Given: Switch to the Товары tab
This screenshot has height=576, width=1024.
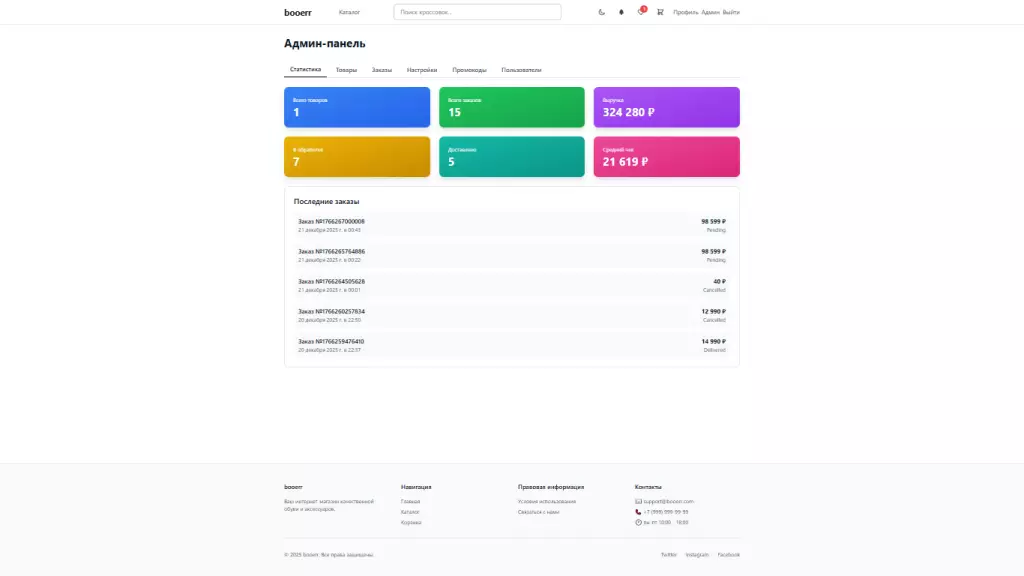Looking at the screenshot, I should (x=346, y=70).
